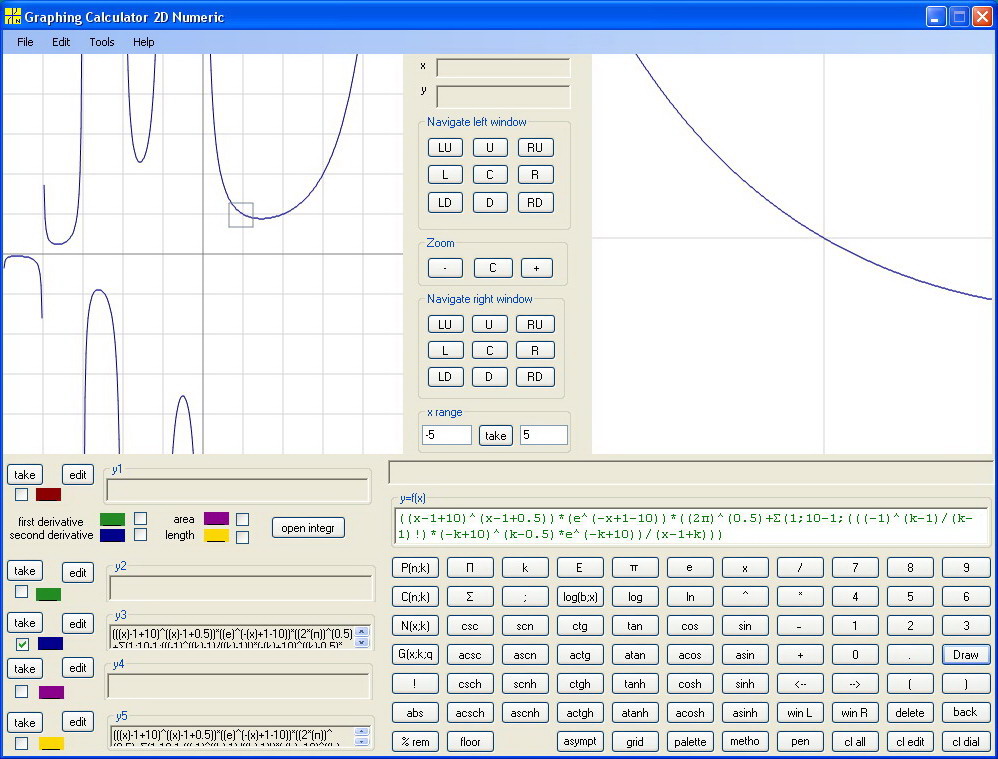Click the x range minimum field
998x759 pixels.
point(447,435)
